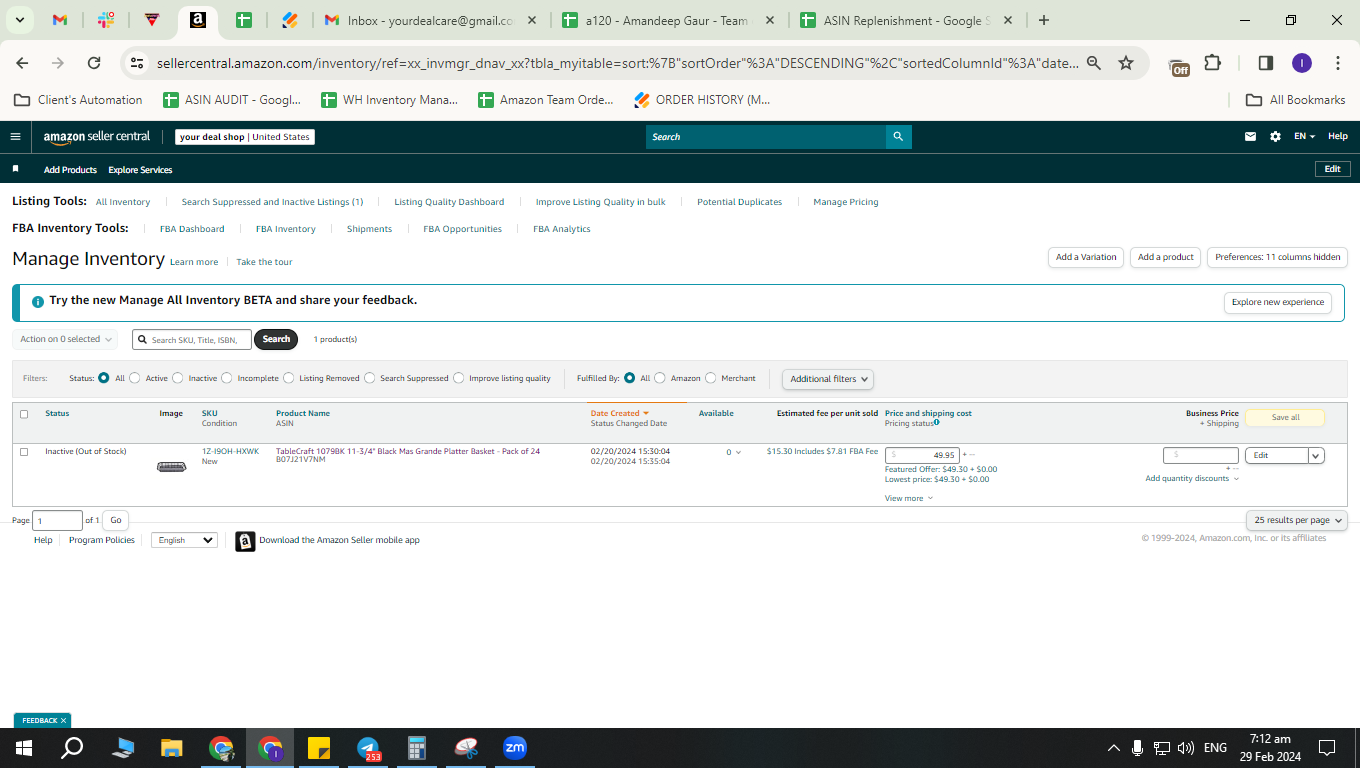Image resolution: width=1360 pixels, height=768 pixels.
Task: Open the Chrome three-dot menu
Action: [1338, 63]
